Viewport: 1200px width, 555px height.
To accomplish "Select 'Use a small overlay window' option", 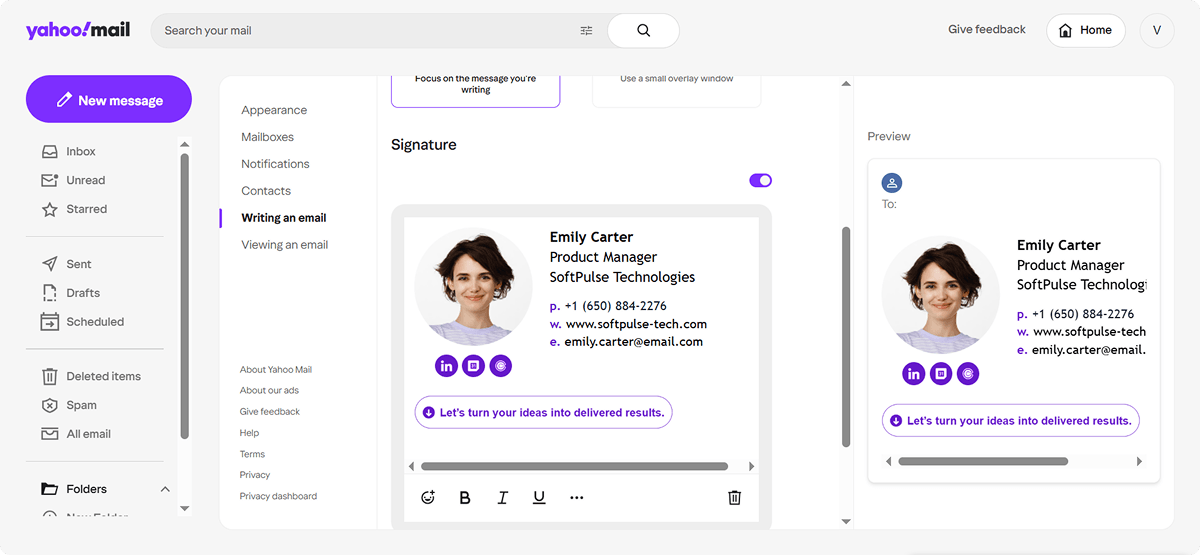I will [x=677, y=90].
